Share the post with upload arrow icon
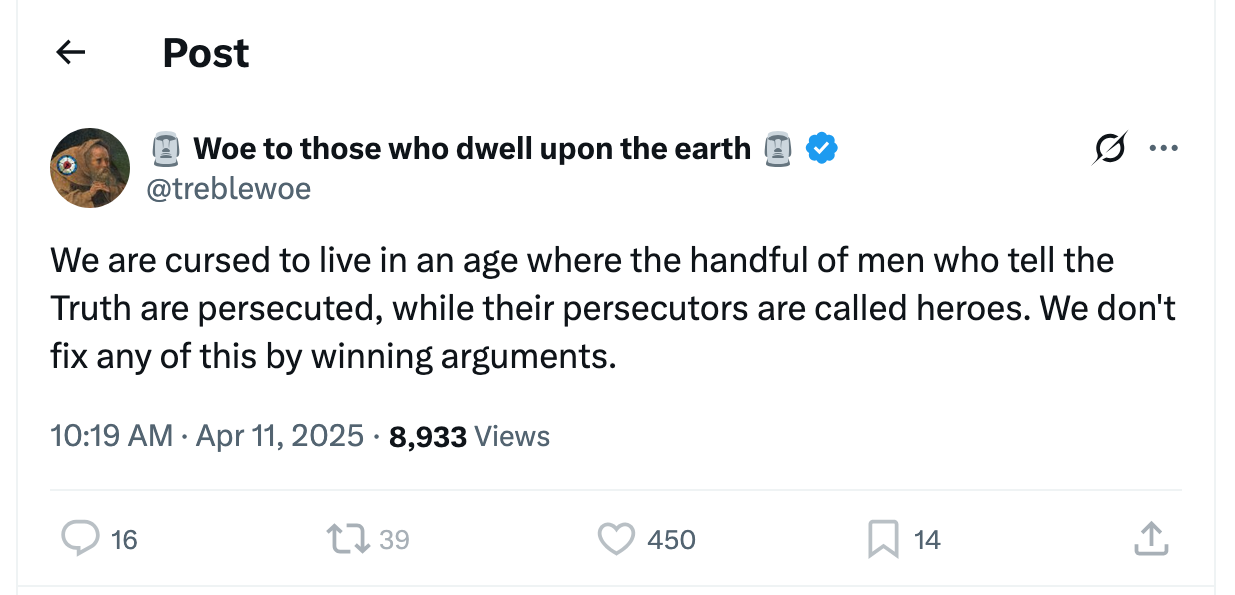Screen dimensions: 1235x595 pyautogui.click(x=1150, y=540)
